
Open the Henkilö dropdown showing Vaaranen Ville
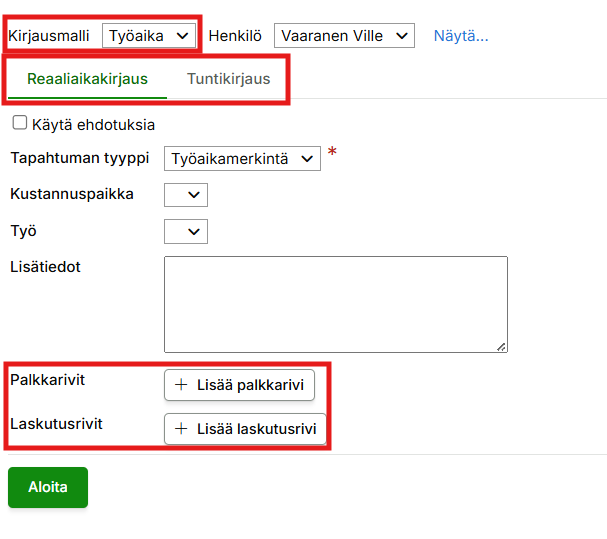pyautogui.click(x=343, y=35)
